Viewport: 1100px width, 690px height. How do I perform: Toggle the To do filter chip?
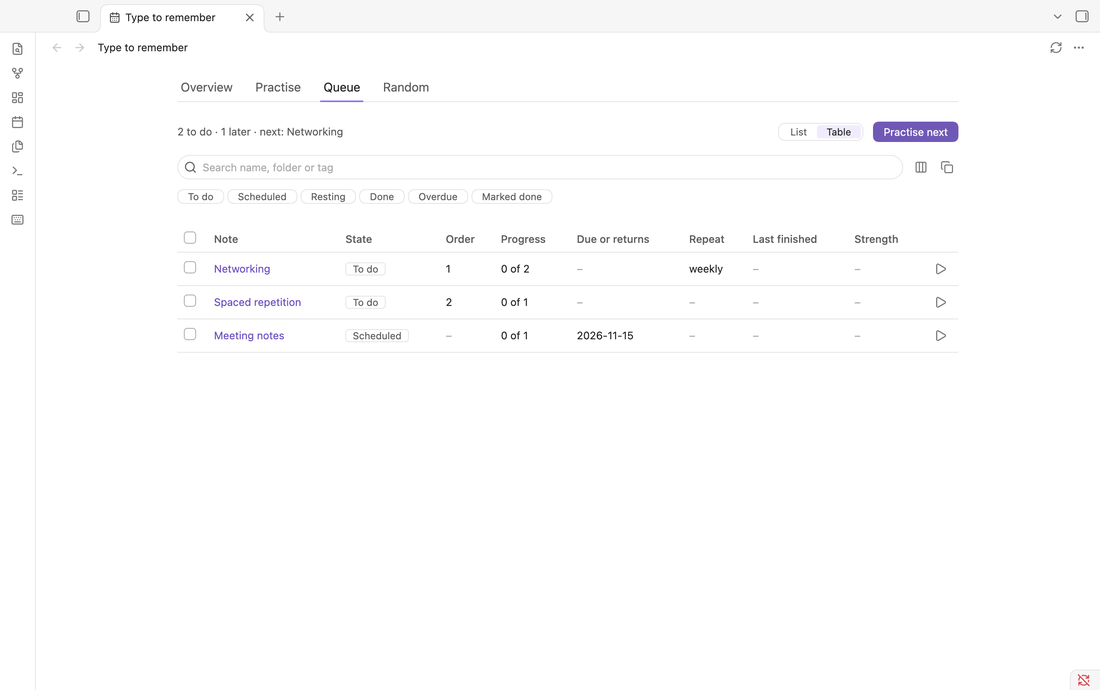point(201,197)
